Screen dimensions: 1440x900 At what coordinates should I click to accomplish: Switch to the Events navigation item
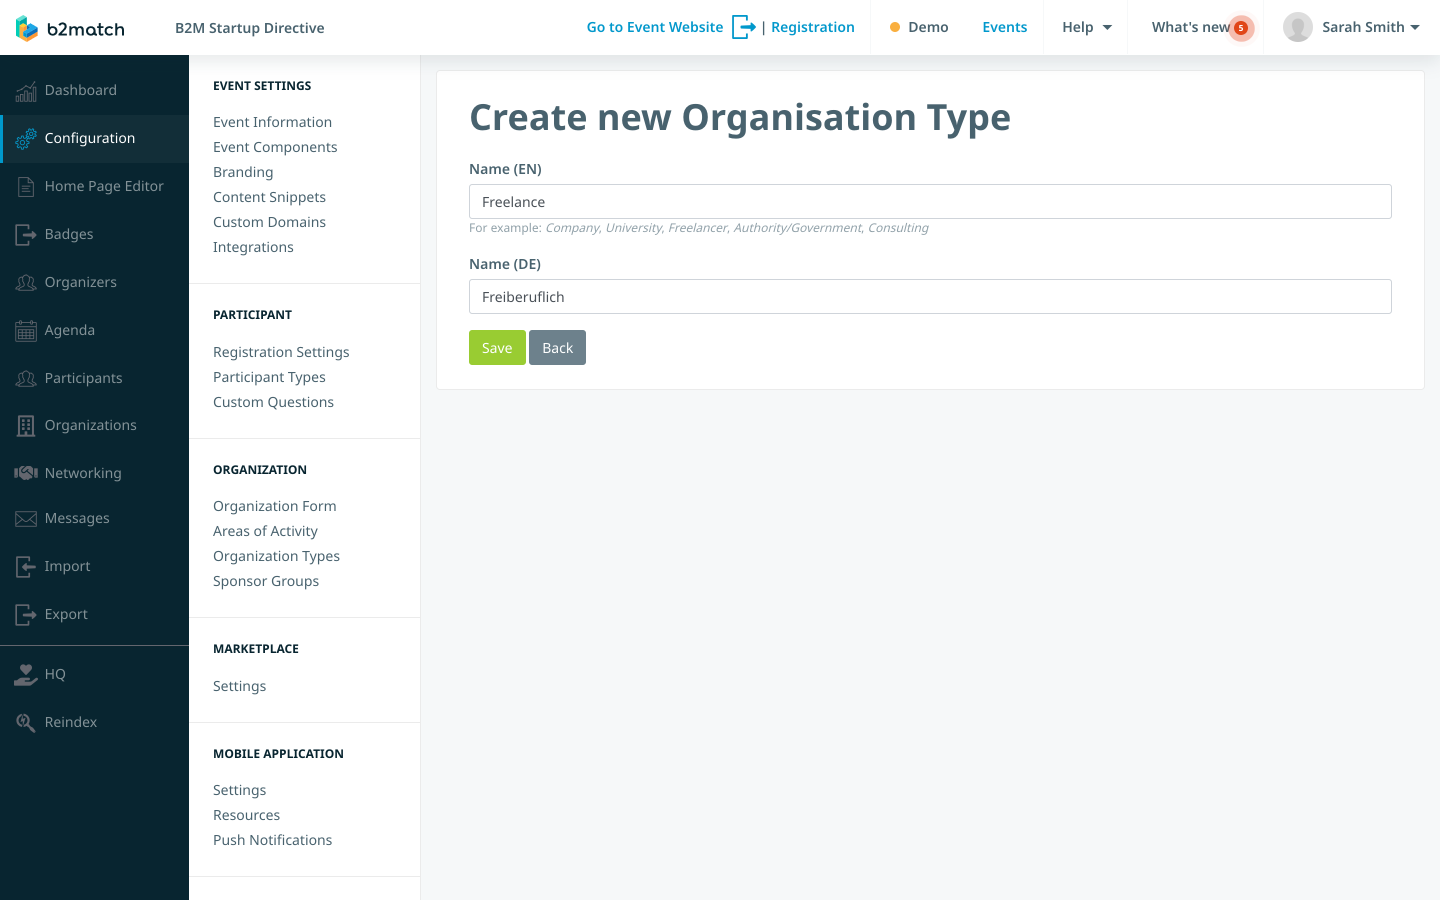1004,27
